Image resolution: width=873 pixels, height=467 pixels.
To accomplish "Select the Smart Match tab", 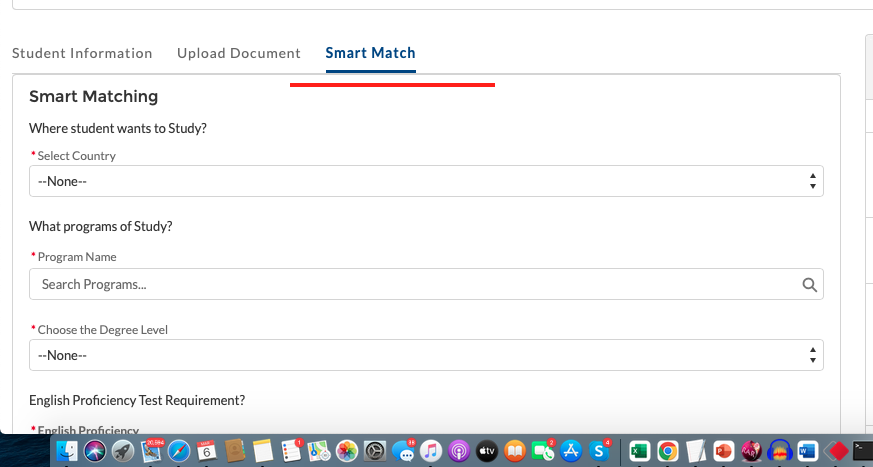I will pyautogui.click(x=370, y=53).
